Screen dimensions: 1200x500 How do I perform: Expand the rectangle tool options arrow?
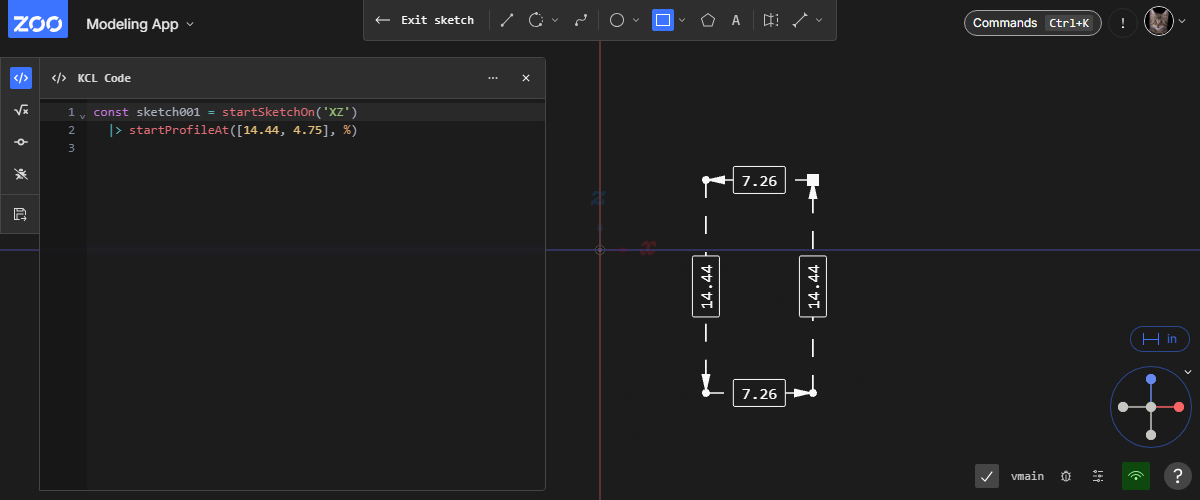pyautogui.click(x=682, y=20)
